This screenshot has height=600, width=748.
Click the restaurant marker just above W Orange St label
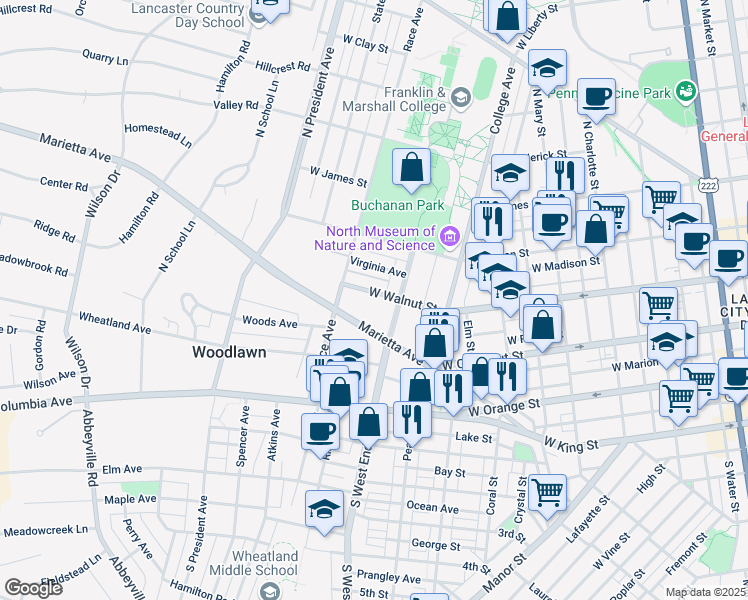point(508,378)
